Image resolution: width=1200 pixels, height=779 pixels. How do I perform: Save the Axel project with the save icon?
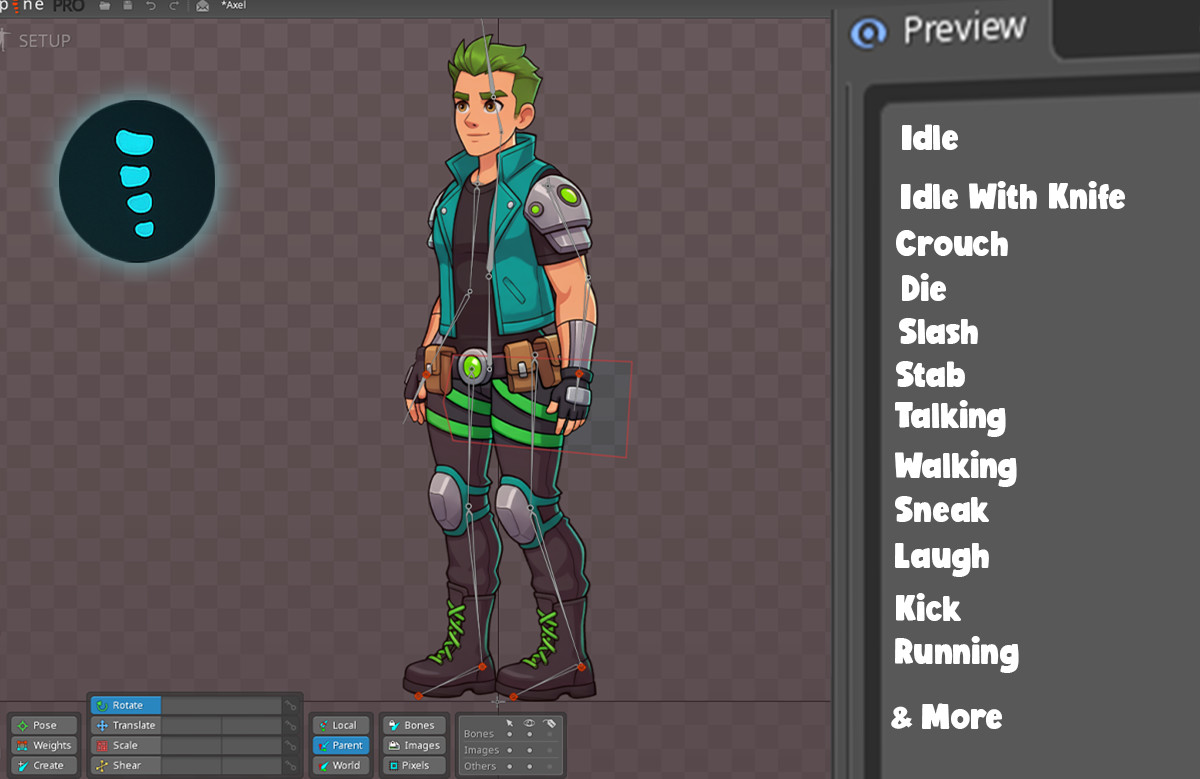[x=127, y=5]
